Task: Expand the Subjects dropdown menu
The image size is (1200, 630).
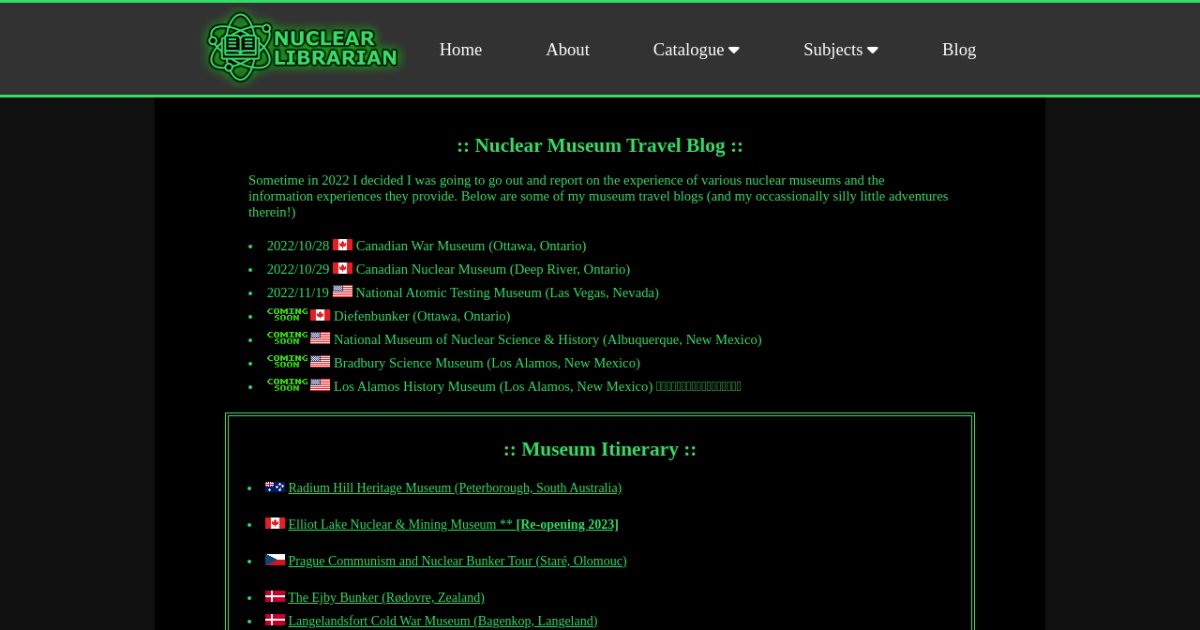Action: 841,49
